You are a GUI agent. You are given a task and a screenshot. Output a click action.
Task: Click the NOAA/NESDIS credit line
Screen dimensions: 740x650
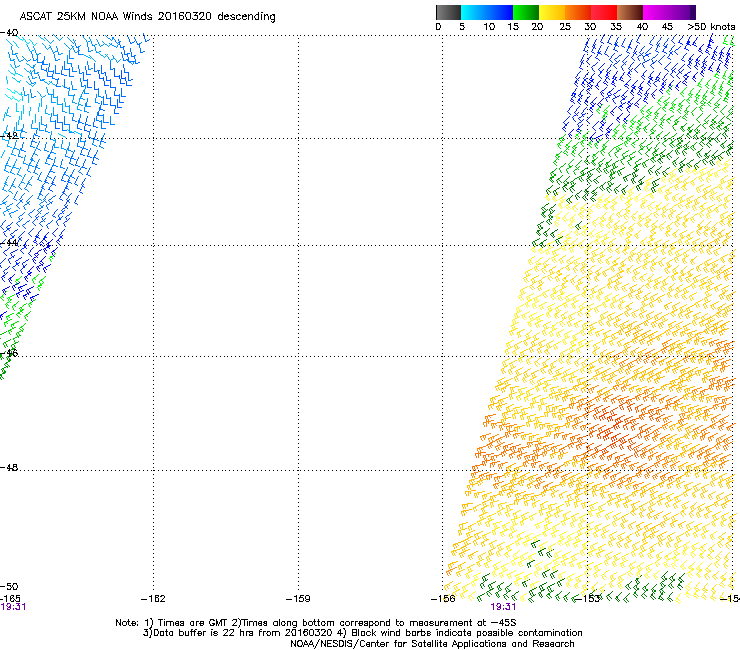point(432,644)
